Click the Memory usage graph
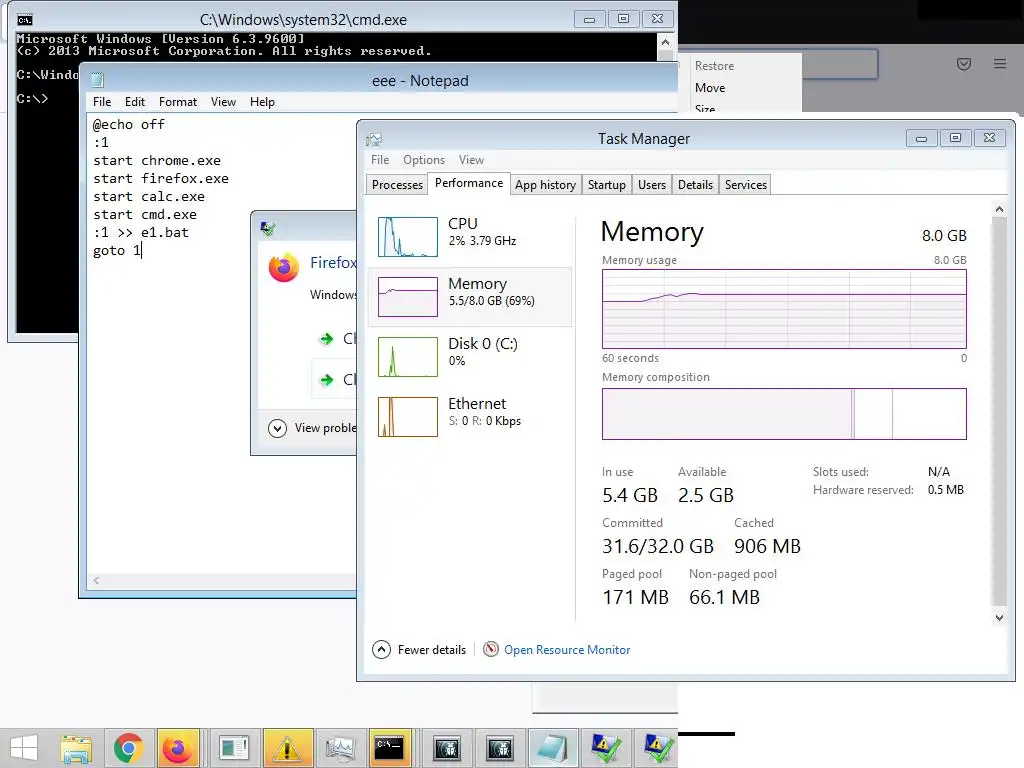The width and height of the screenshot is (1024, 768). pyautogui.click(x=784, y=309)
